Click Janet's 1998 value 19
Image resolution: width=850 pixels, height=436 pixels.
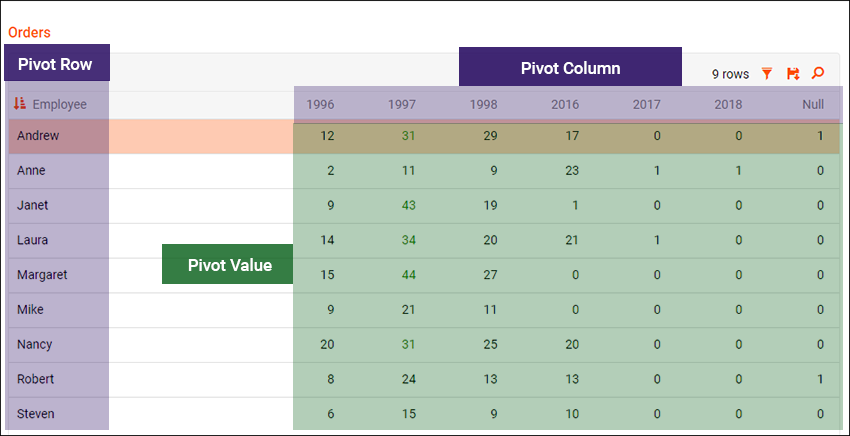tap(491, 206)
